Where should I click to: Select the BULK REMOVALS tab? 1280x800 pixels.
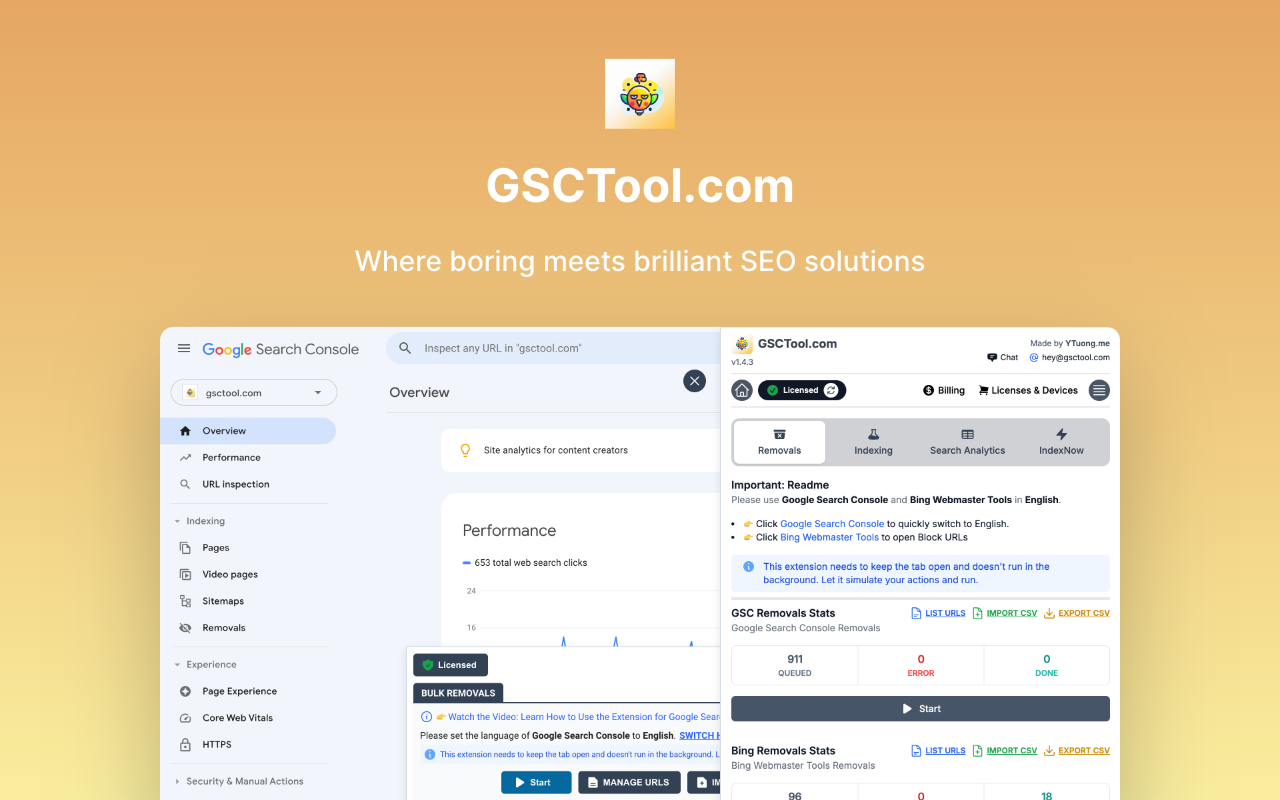(x=458, y=693)
